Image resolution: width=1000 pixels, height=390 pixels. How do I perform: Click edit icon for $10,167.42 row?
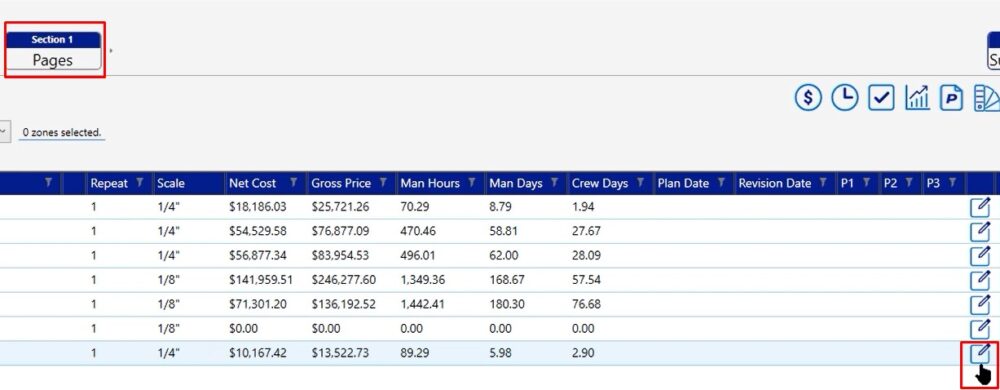coord(980,352)
